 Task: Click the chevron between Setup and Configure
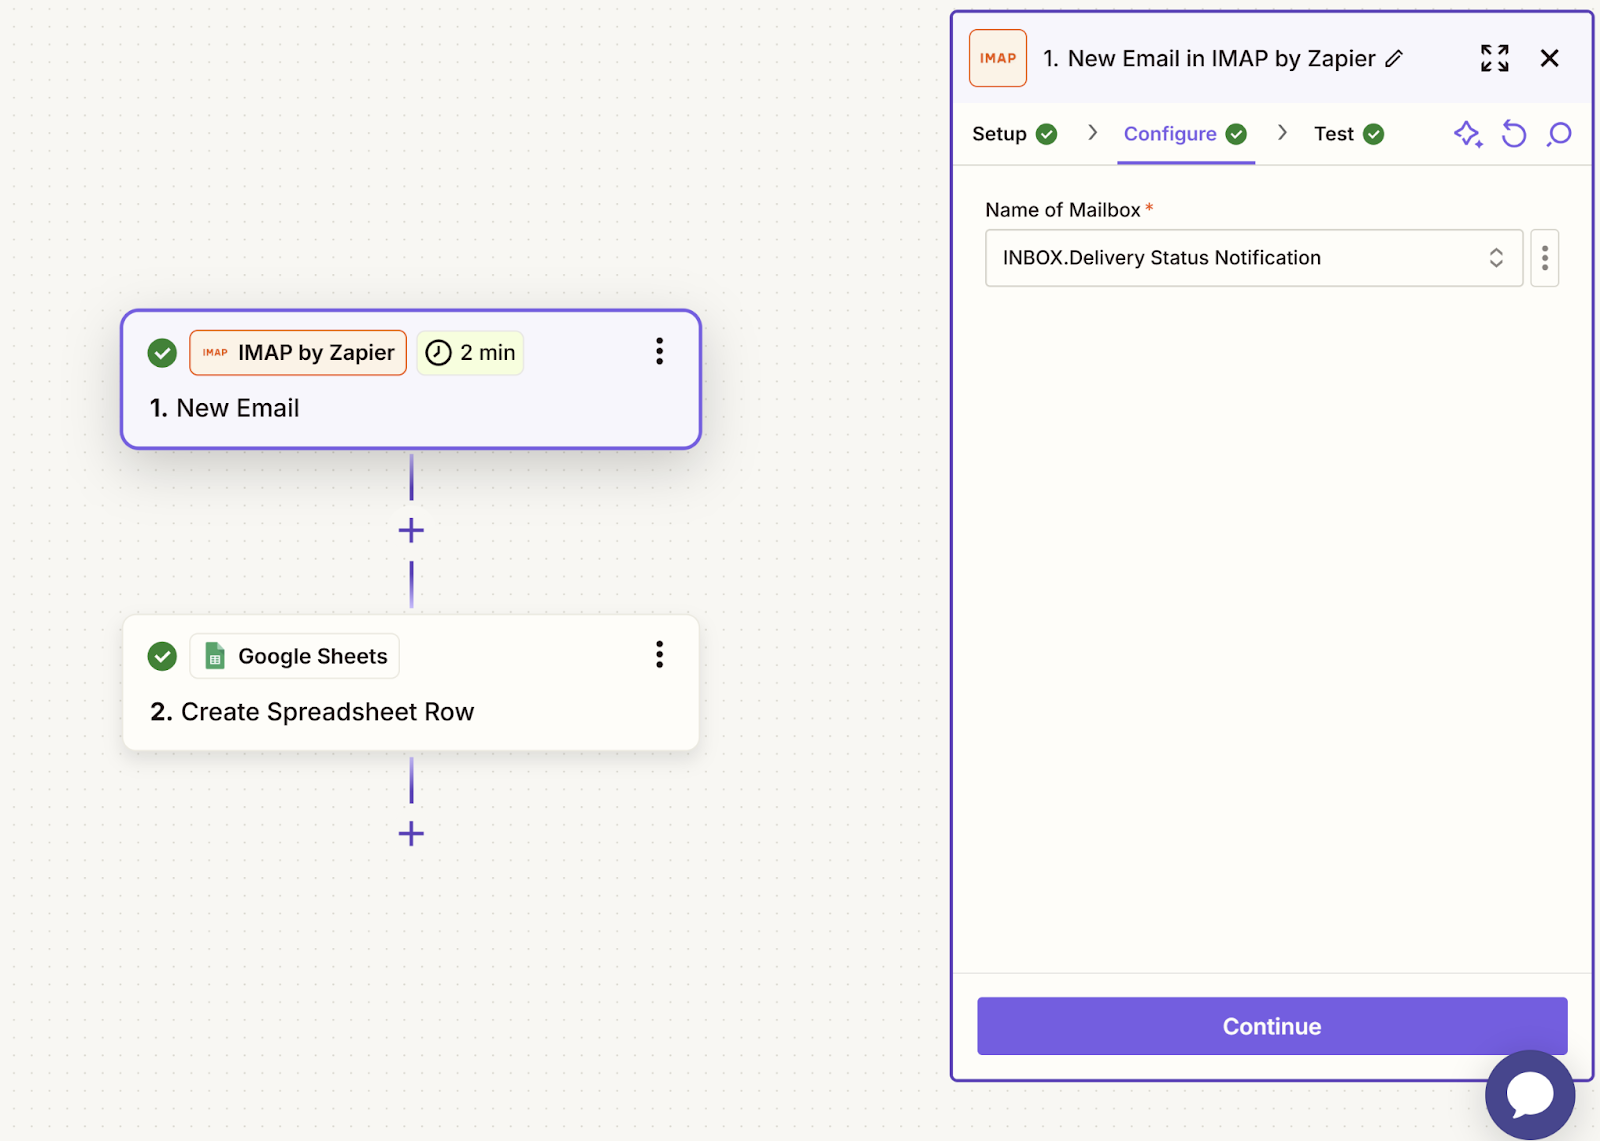pos(1092,133)
